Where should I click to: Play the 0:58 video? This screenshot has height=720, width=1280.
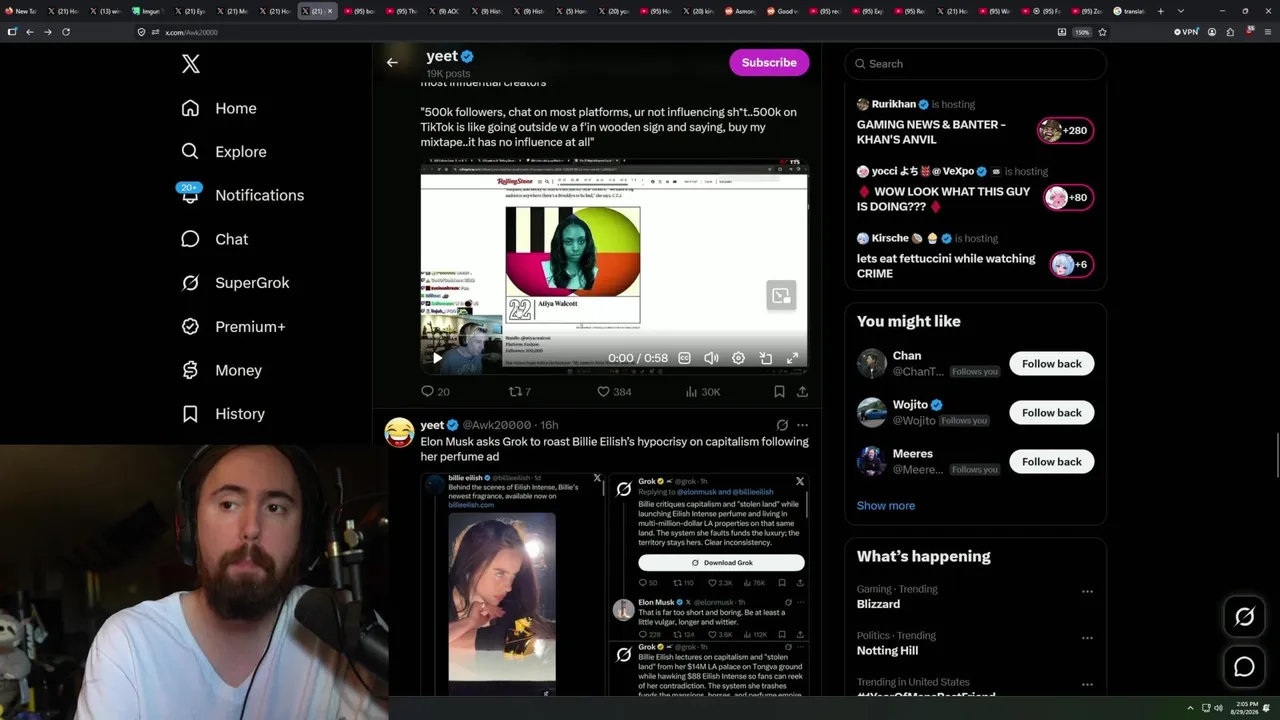point(437,358)
